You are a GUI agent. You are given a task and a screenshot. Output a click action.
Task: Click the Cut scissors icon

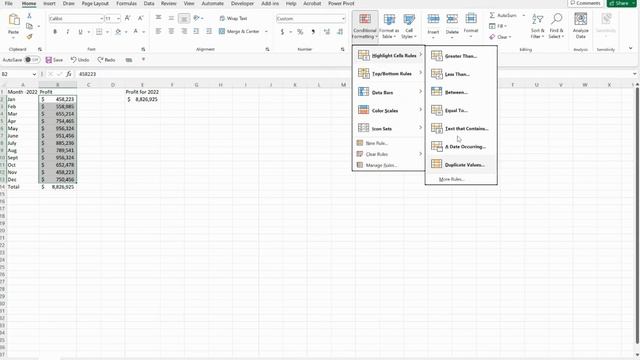29,16
